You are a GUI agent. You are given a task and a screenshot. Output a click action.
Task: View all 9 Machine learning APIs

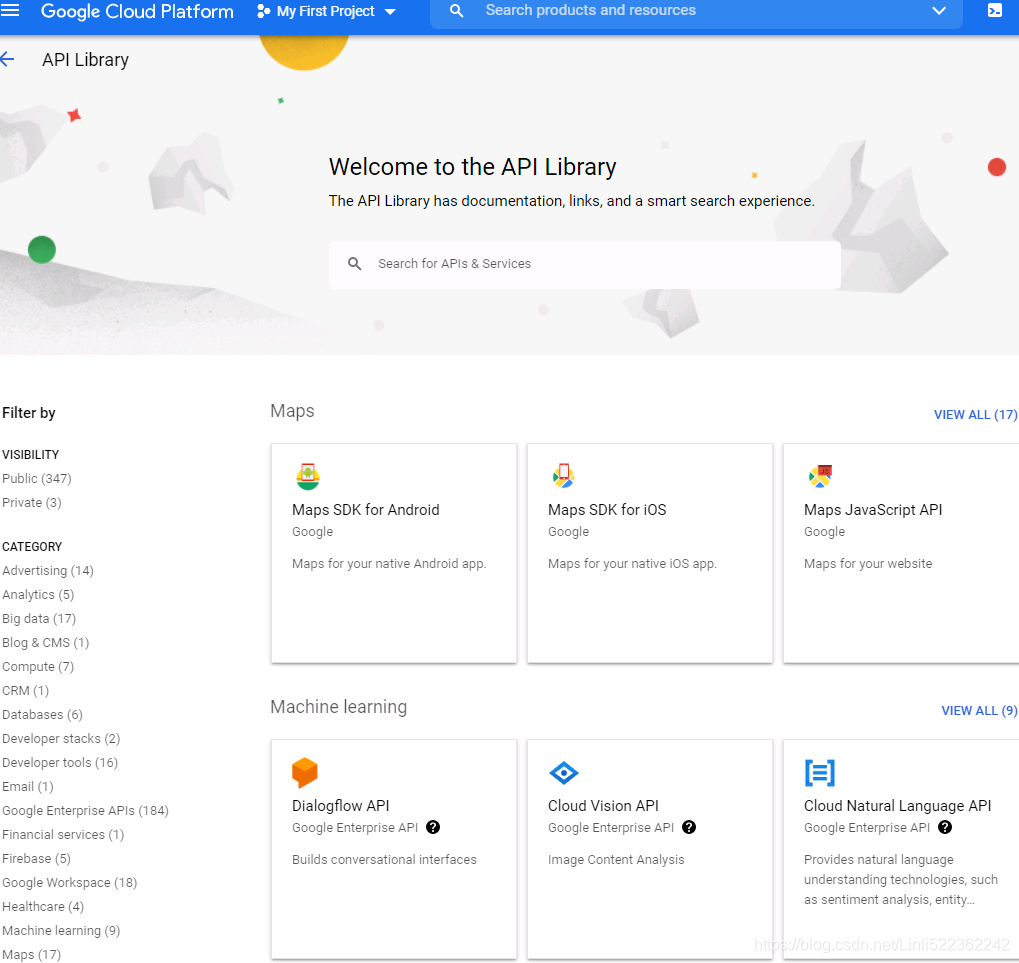pos(979,710)
